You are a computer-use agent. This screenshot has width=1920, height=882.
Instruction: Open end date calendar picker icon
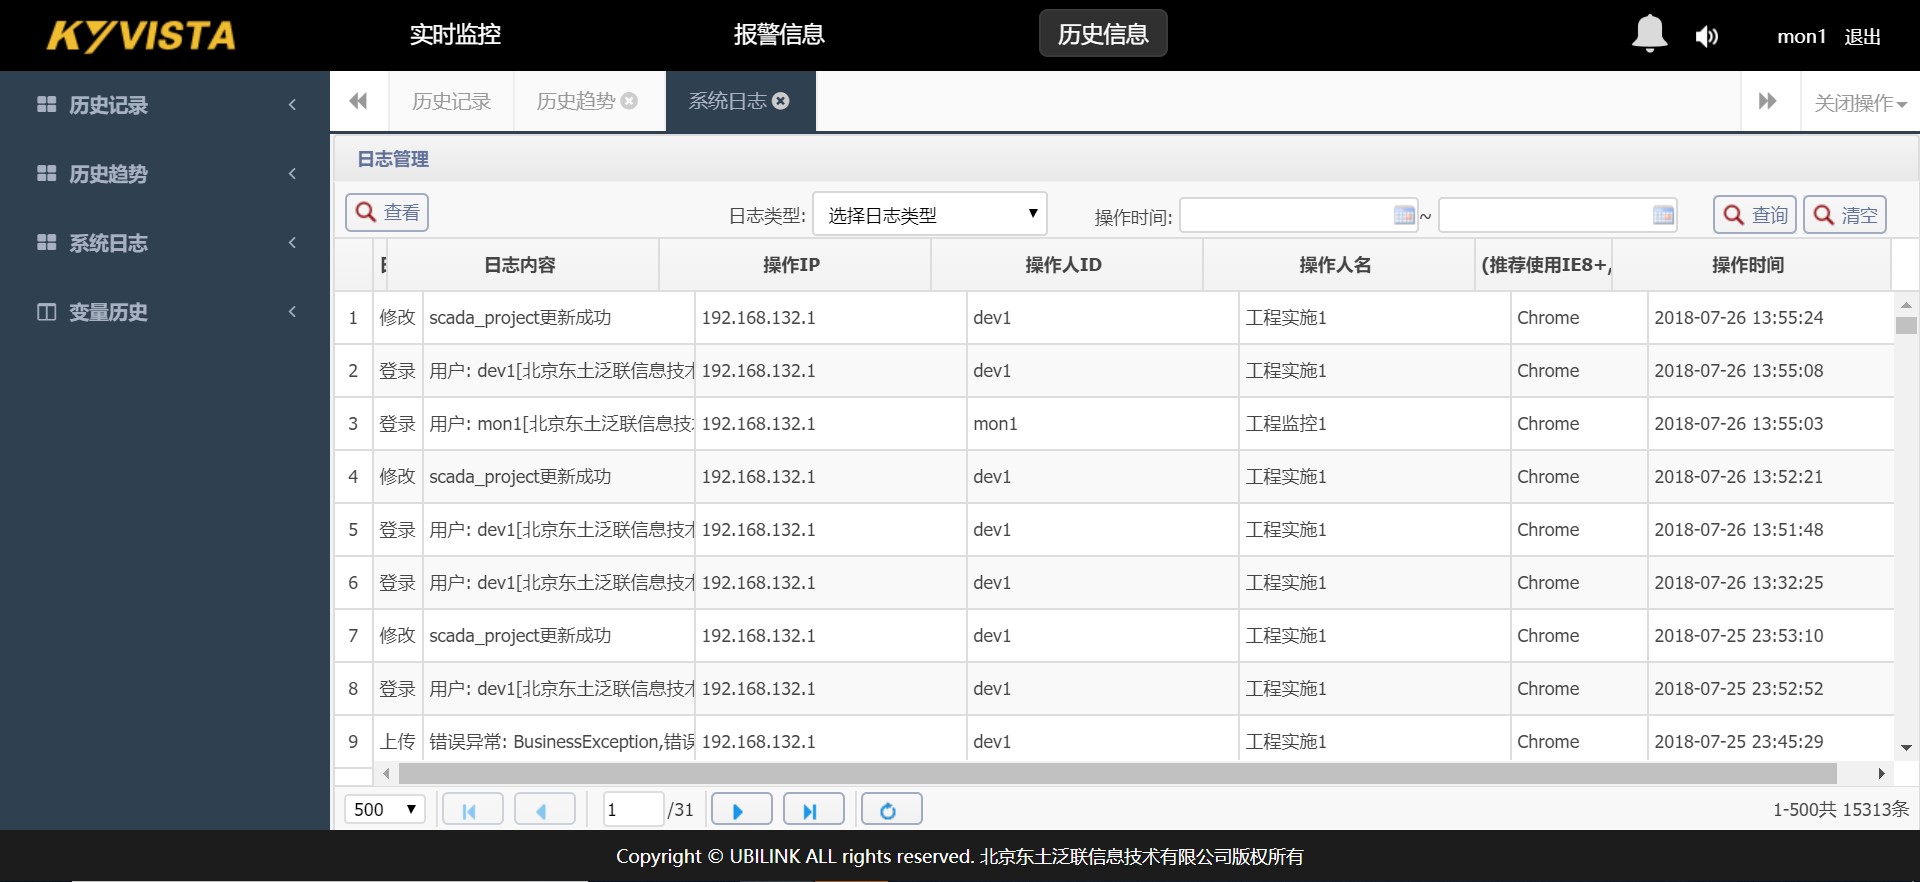pyautogui.click(x=1663, y=215)
